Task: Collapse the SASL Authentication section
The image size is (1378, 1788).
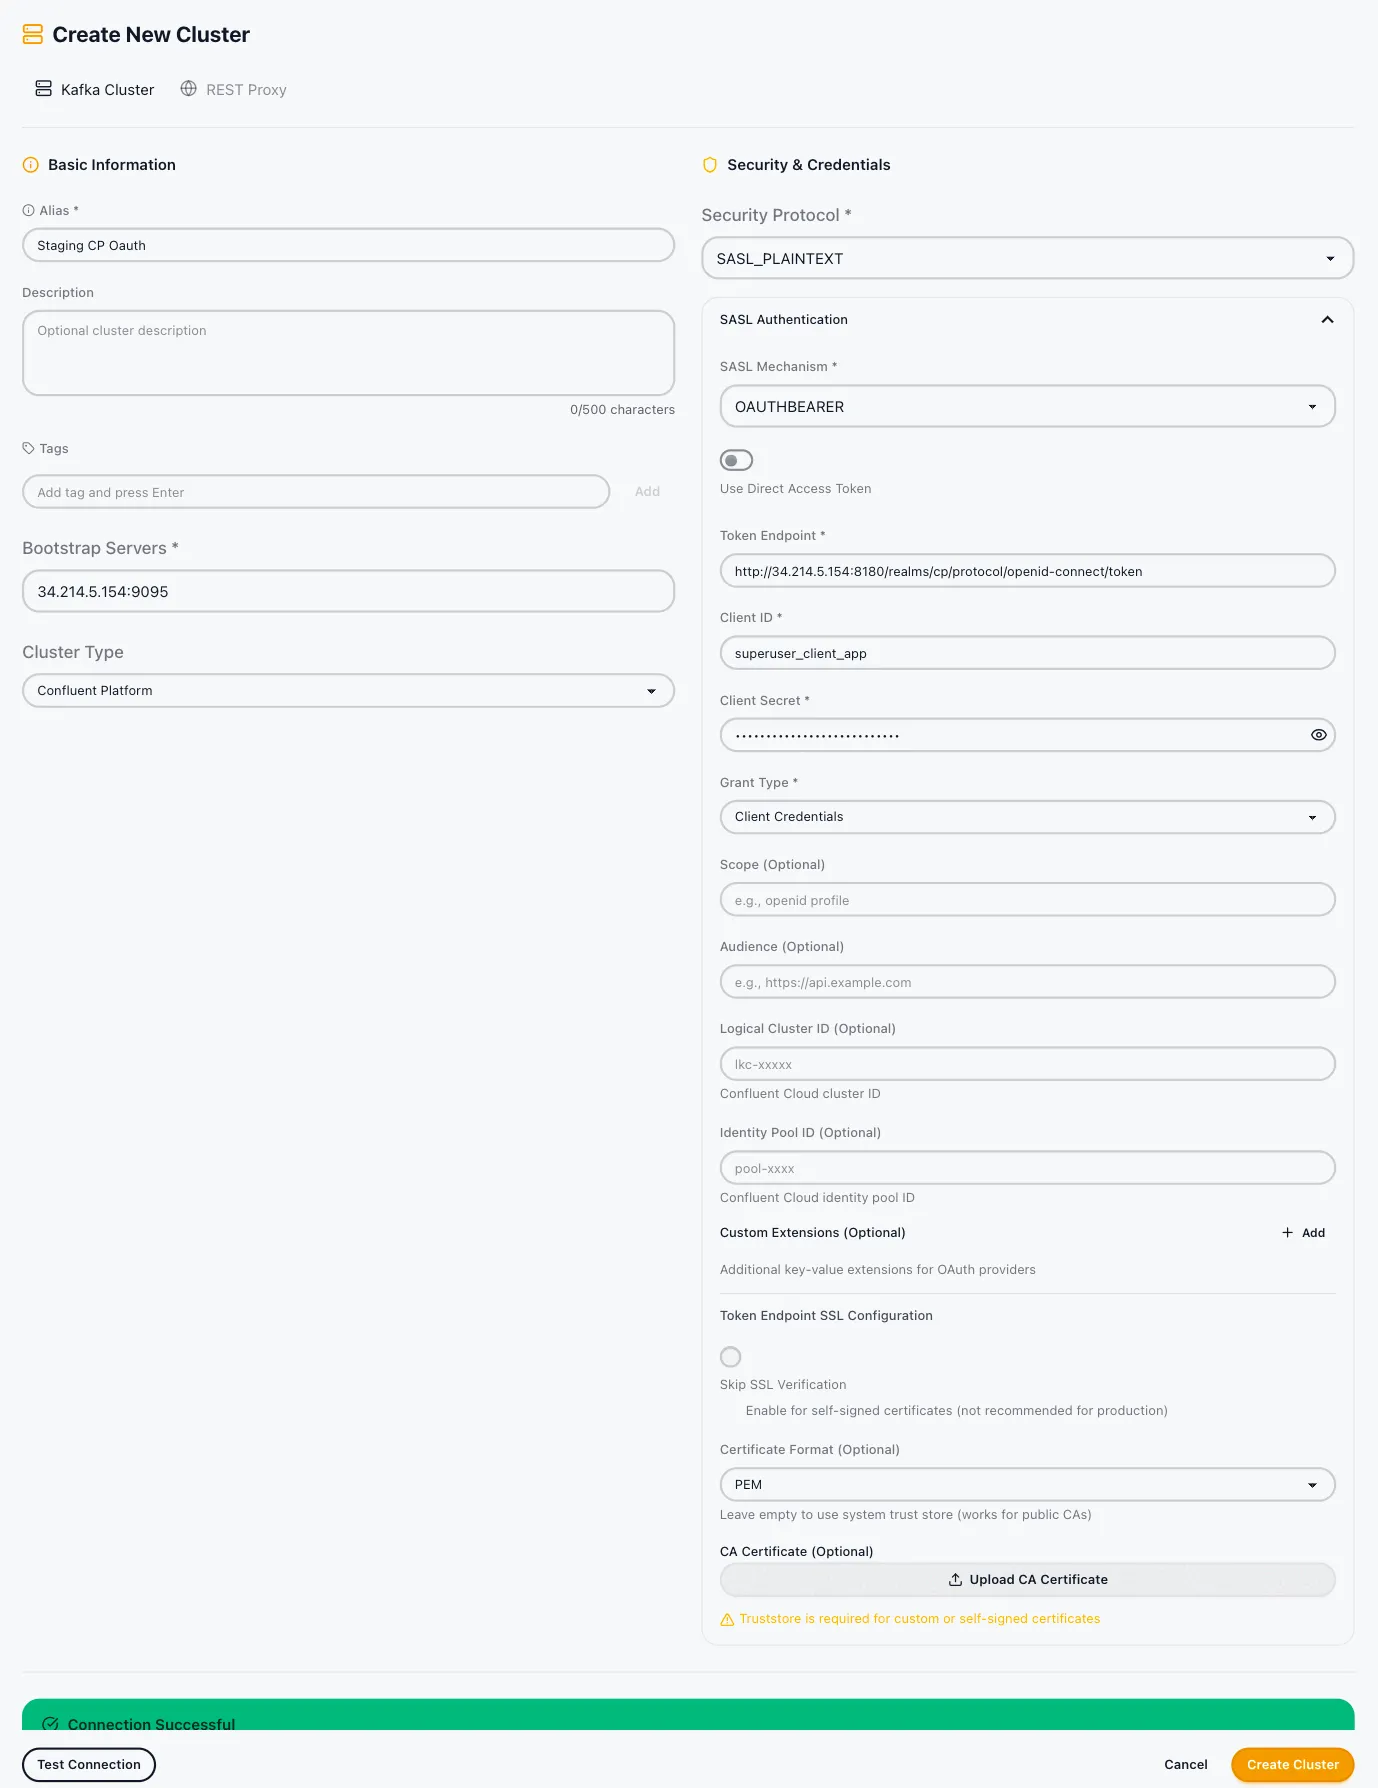Action: pyautogui.click(x=1327, y=320)
